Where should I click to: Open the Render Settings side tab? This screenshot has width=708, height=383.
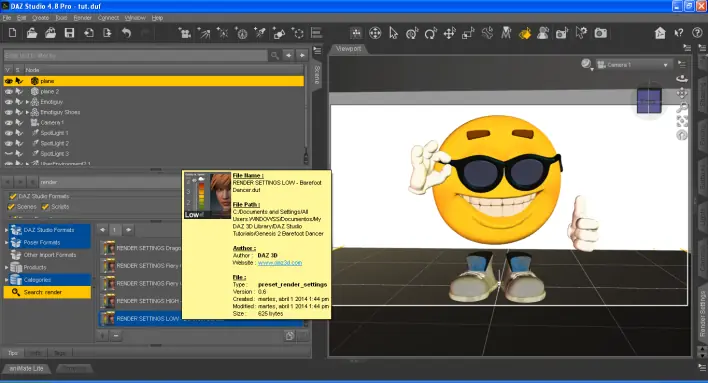(702, 314)
